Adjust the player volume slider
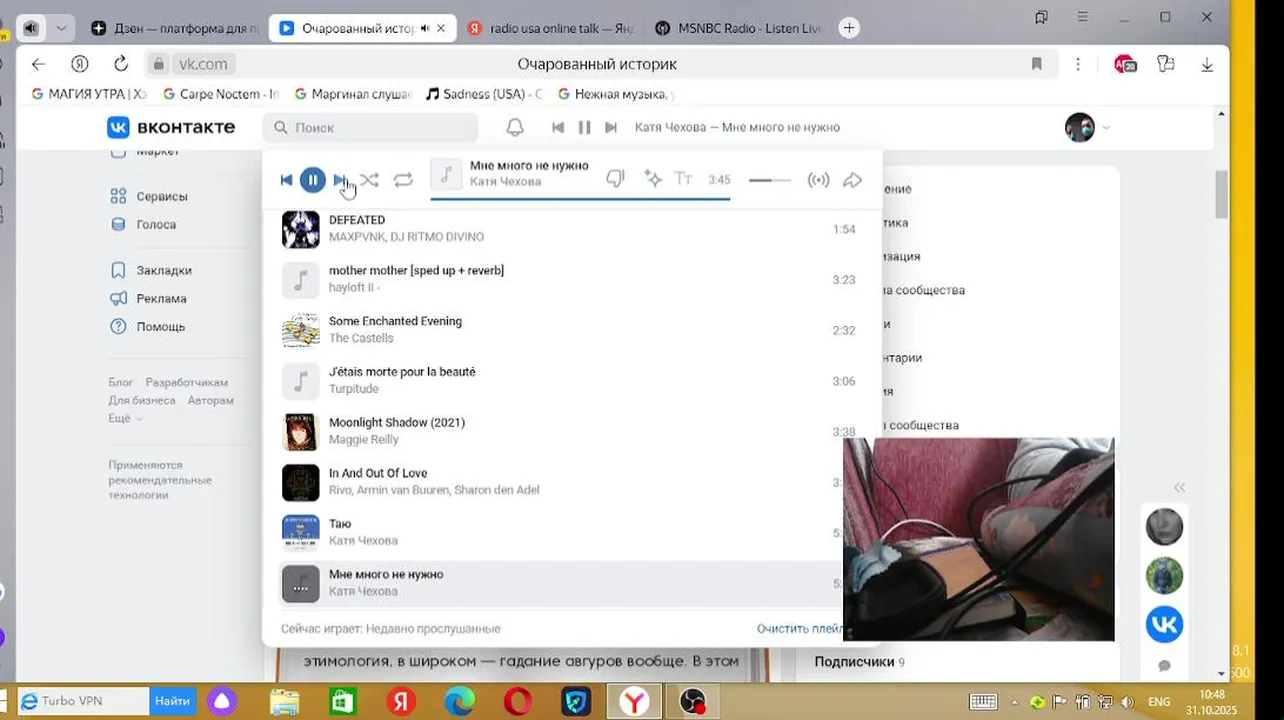Image resolution: width=1284 pixels, height=720 pixels. click(770, 180)
